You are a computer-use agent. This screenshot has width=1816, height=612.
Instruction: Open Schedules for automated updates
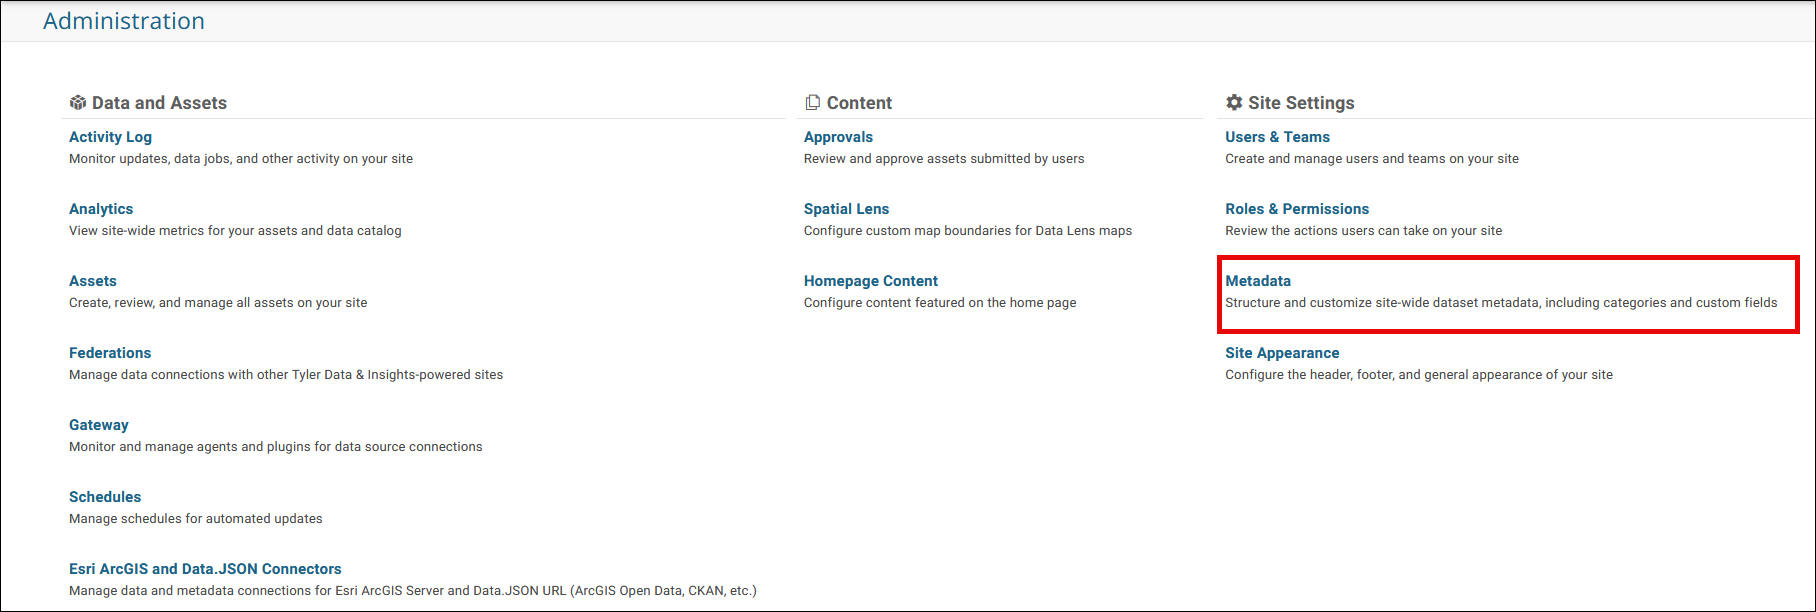[x=105, y=497]
